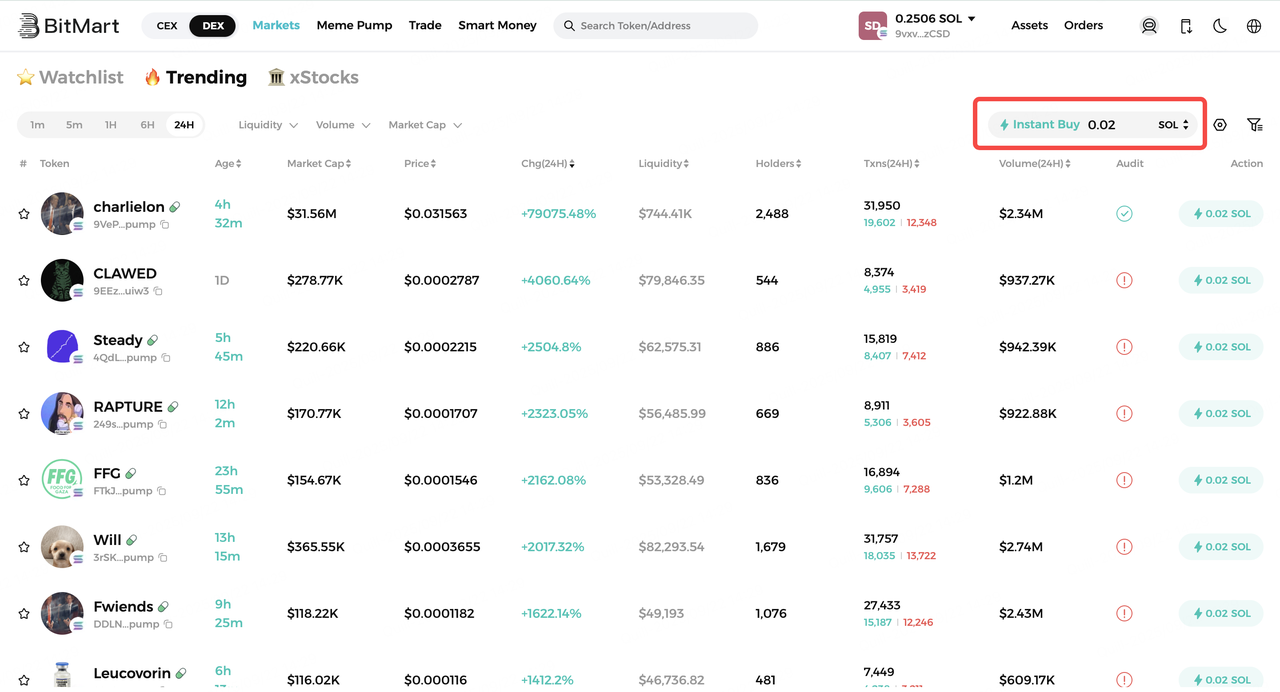Sort table by Volume(24H) column
The width and height of the screenshot is (1280, 692).
(1035, 164)
